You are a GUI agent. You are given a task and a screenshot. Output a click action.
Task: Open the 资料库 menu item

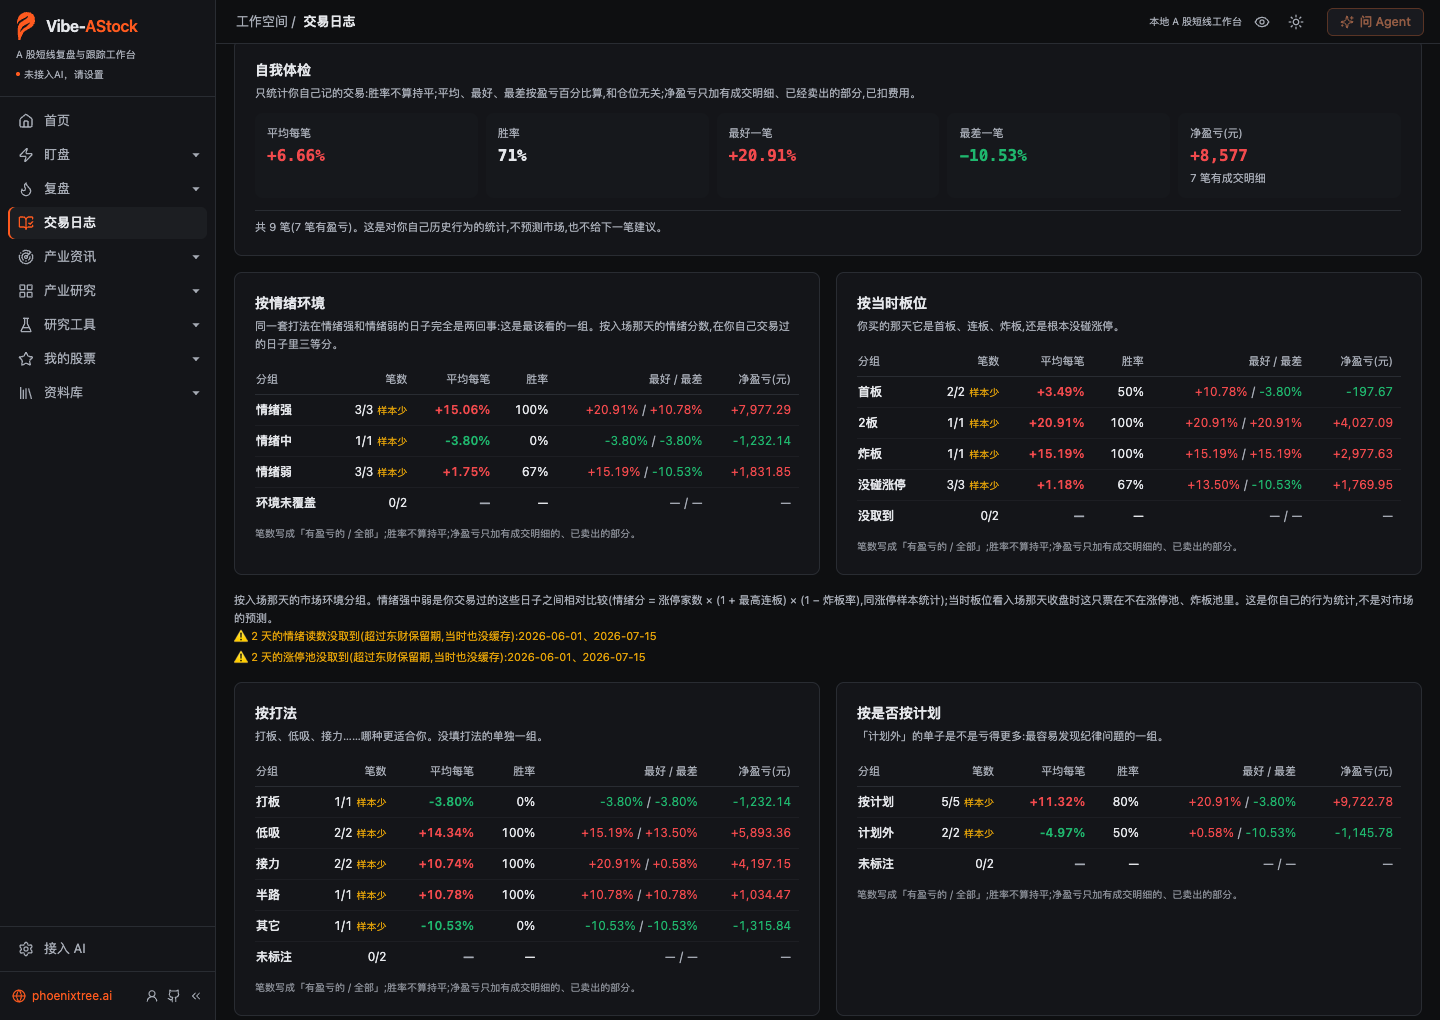pyautogui.click(x=107, y=393)
